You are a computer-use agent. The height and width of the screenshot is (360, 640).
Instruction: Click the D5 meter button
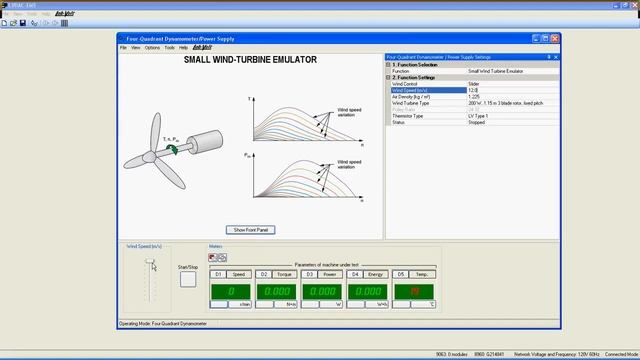coord(401,274)
